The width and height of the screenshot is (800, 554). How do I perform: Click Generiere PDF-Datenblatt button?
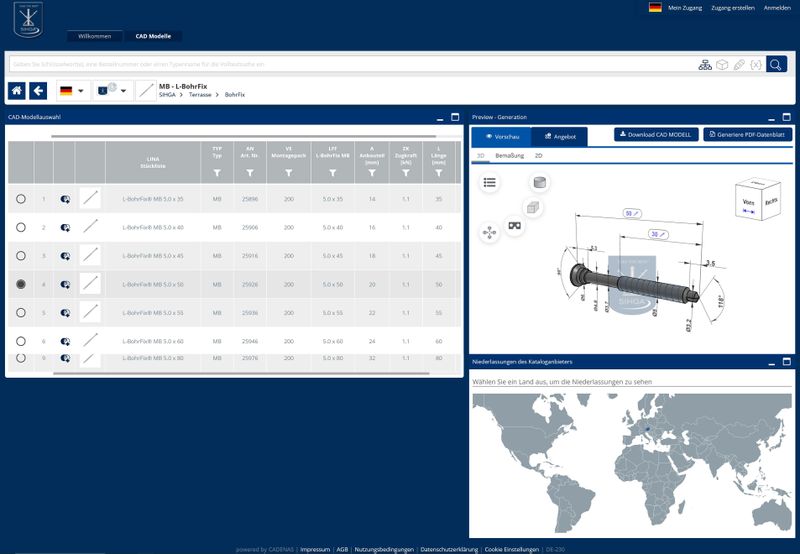tap(748, 134)
